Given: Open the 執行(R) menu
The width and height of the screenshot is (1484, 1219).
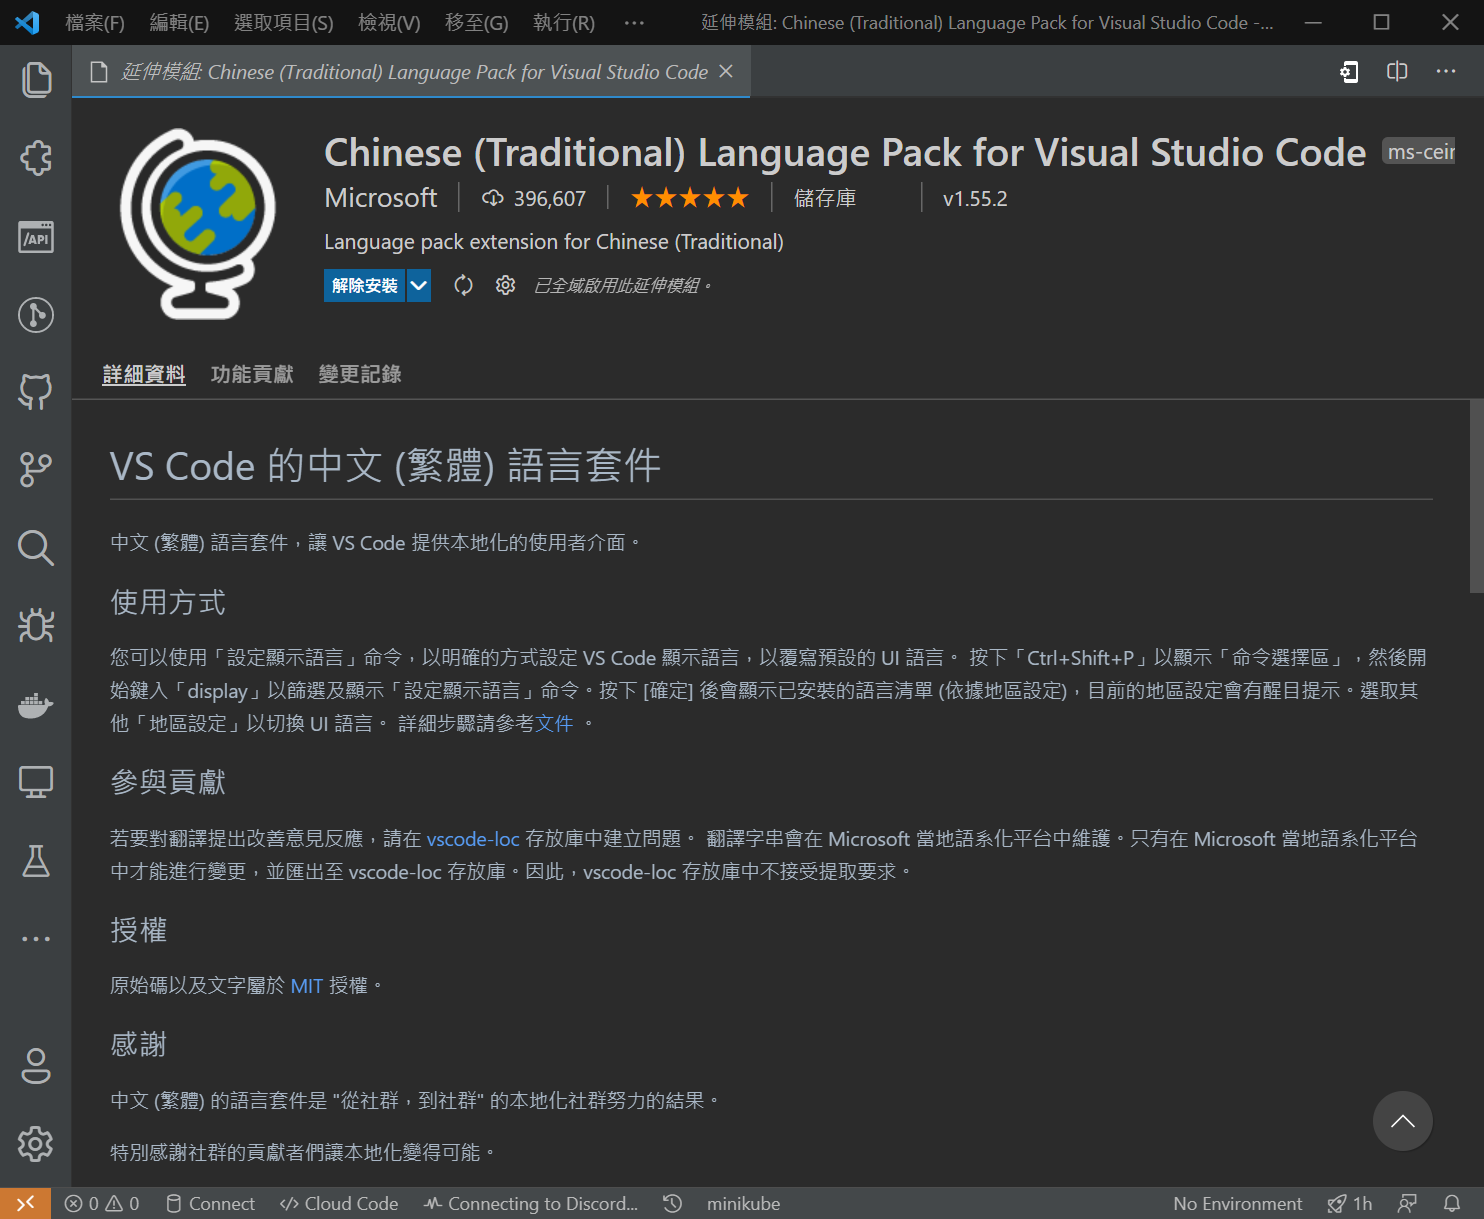Looking at the screenshot, I should click(564, 22).
